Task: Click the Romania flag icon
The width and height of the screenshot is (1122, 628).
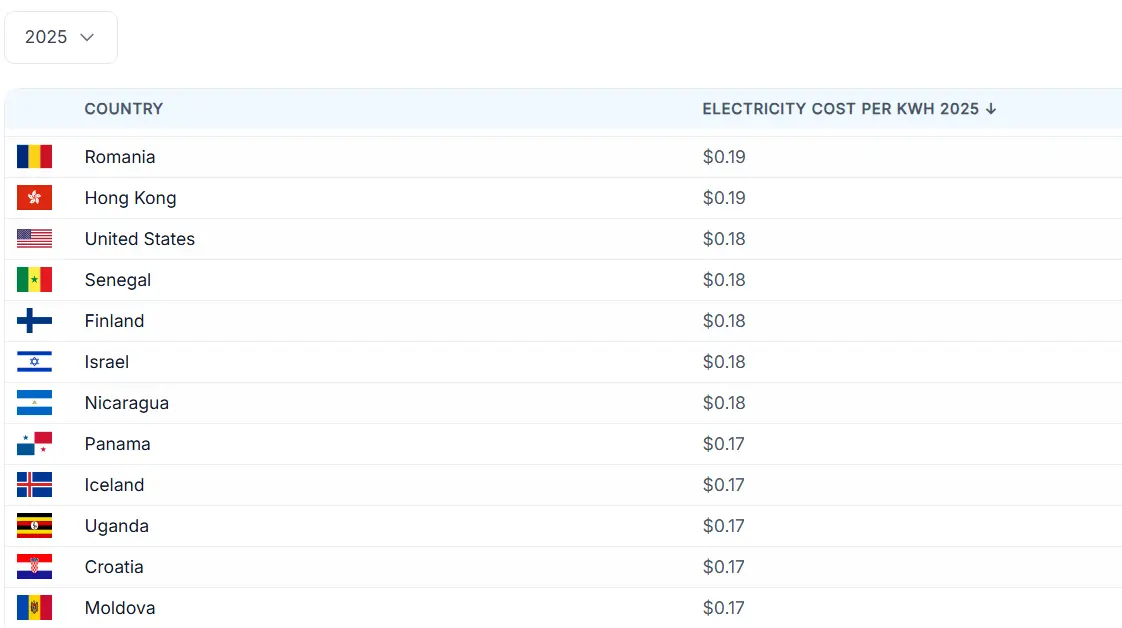Action: pyautogui.click(x=34, y=157)
